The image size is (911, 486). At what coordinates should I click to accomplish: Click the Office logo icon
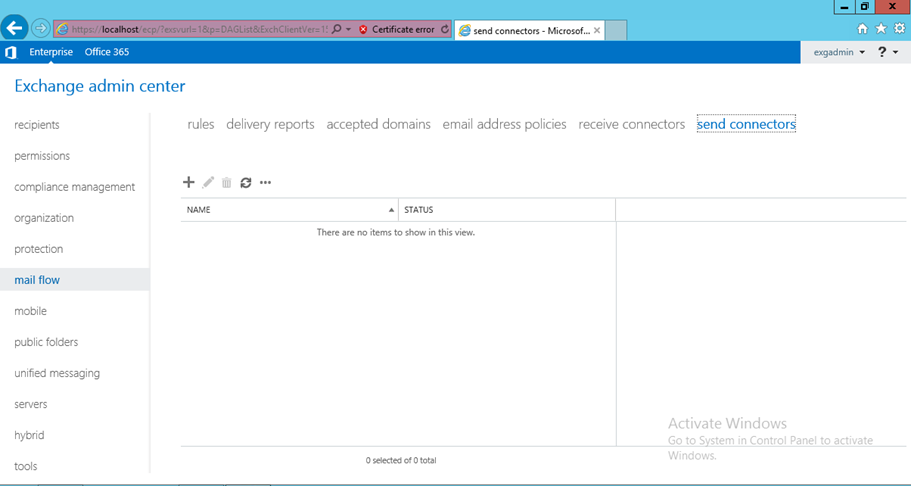click(x=10, y=52)
